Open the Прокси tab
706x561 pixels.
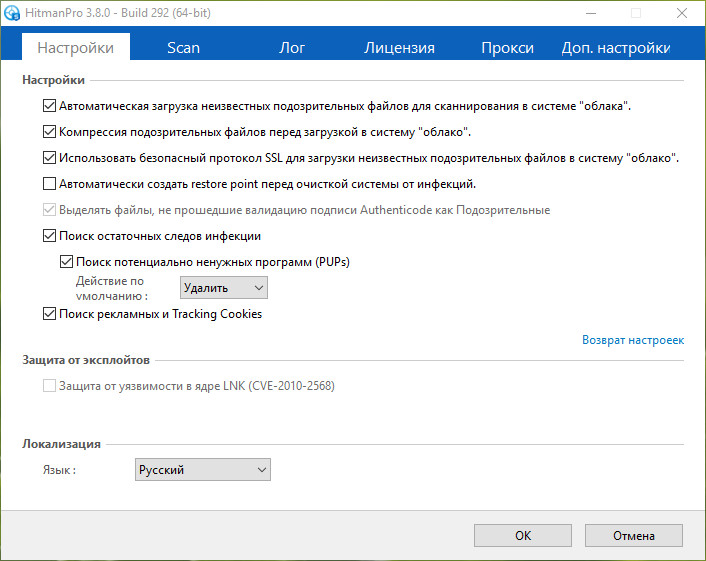507,47
